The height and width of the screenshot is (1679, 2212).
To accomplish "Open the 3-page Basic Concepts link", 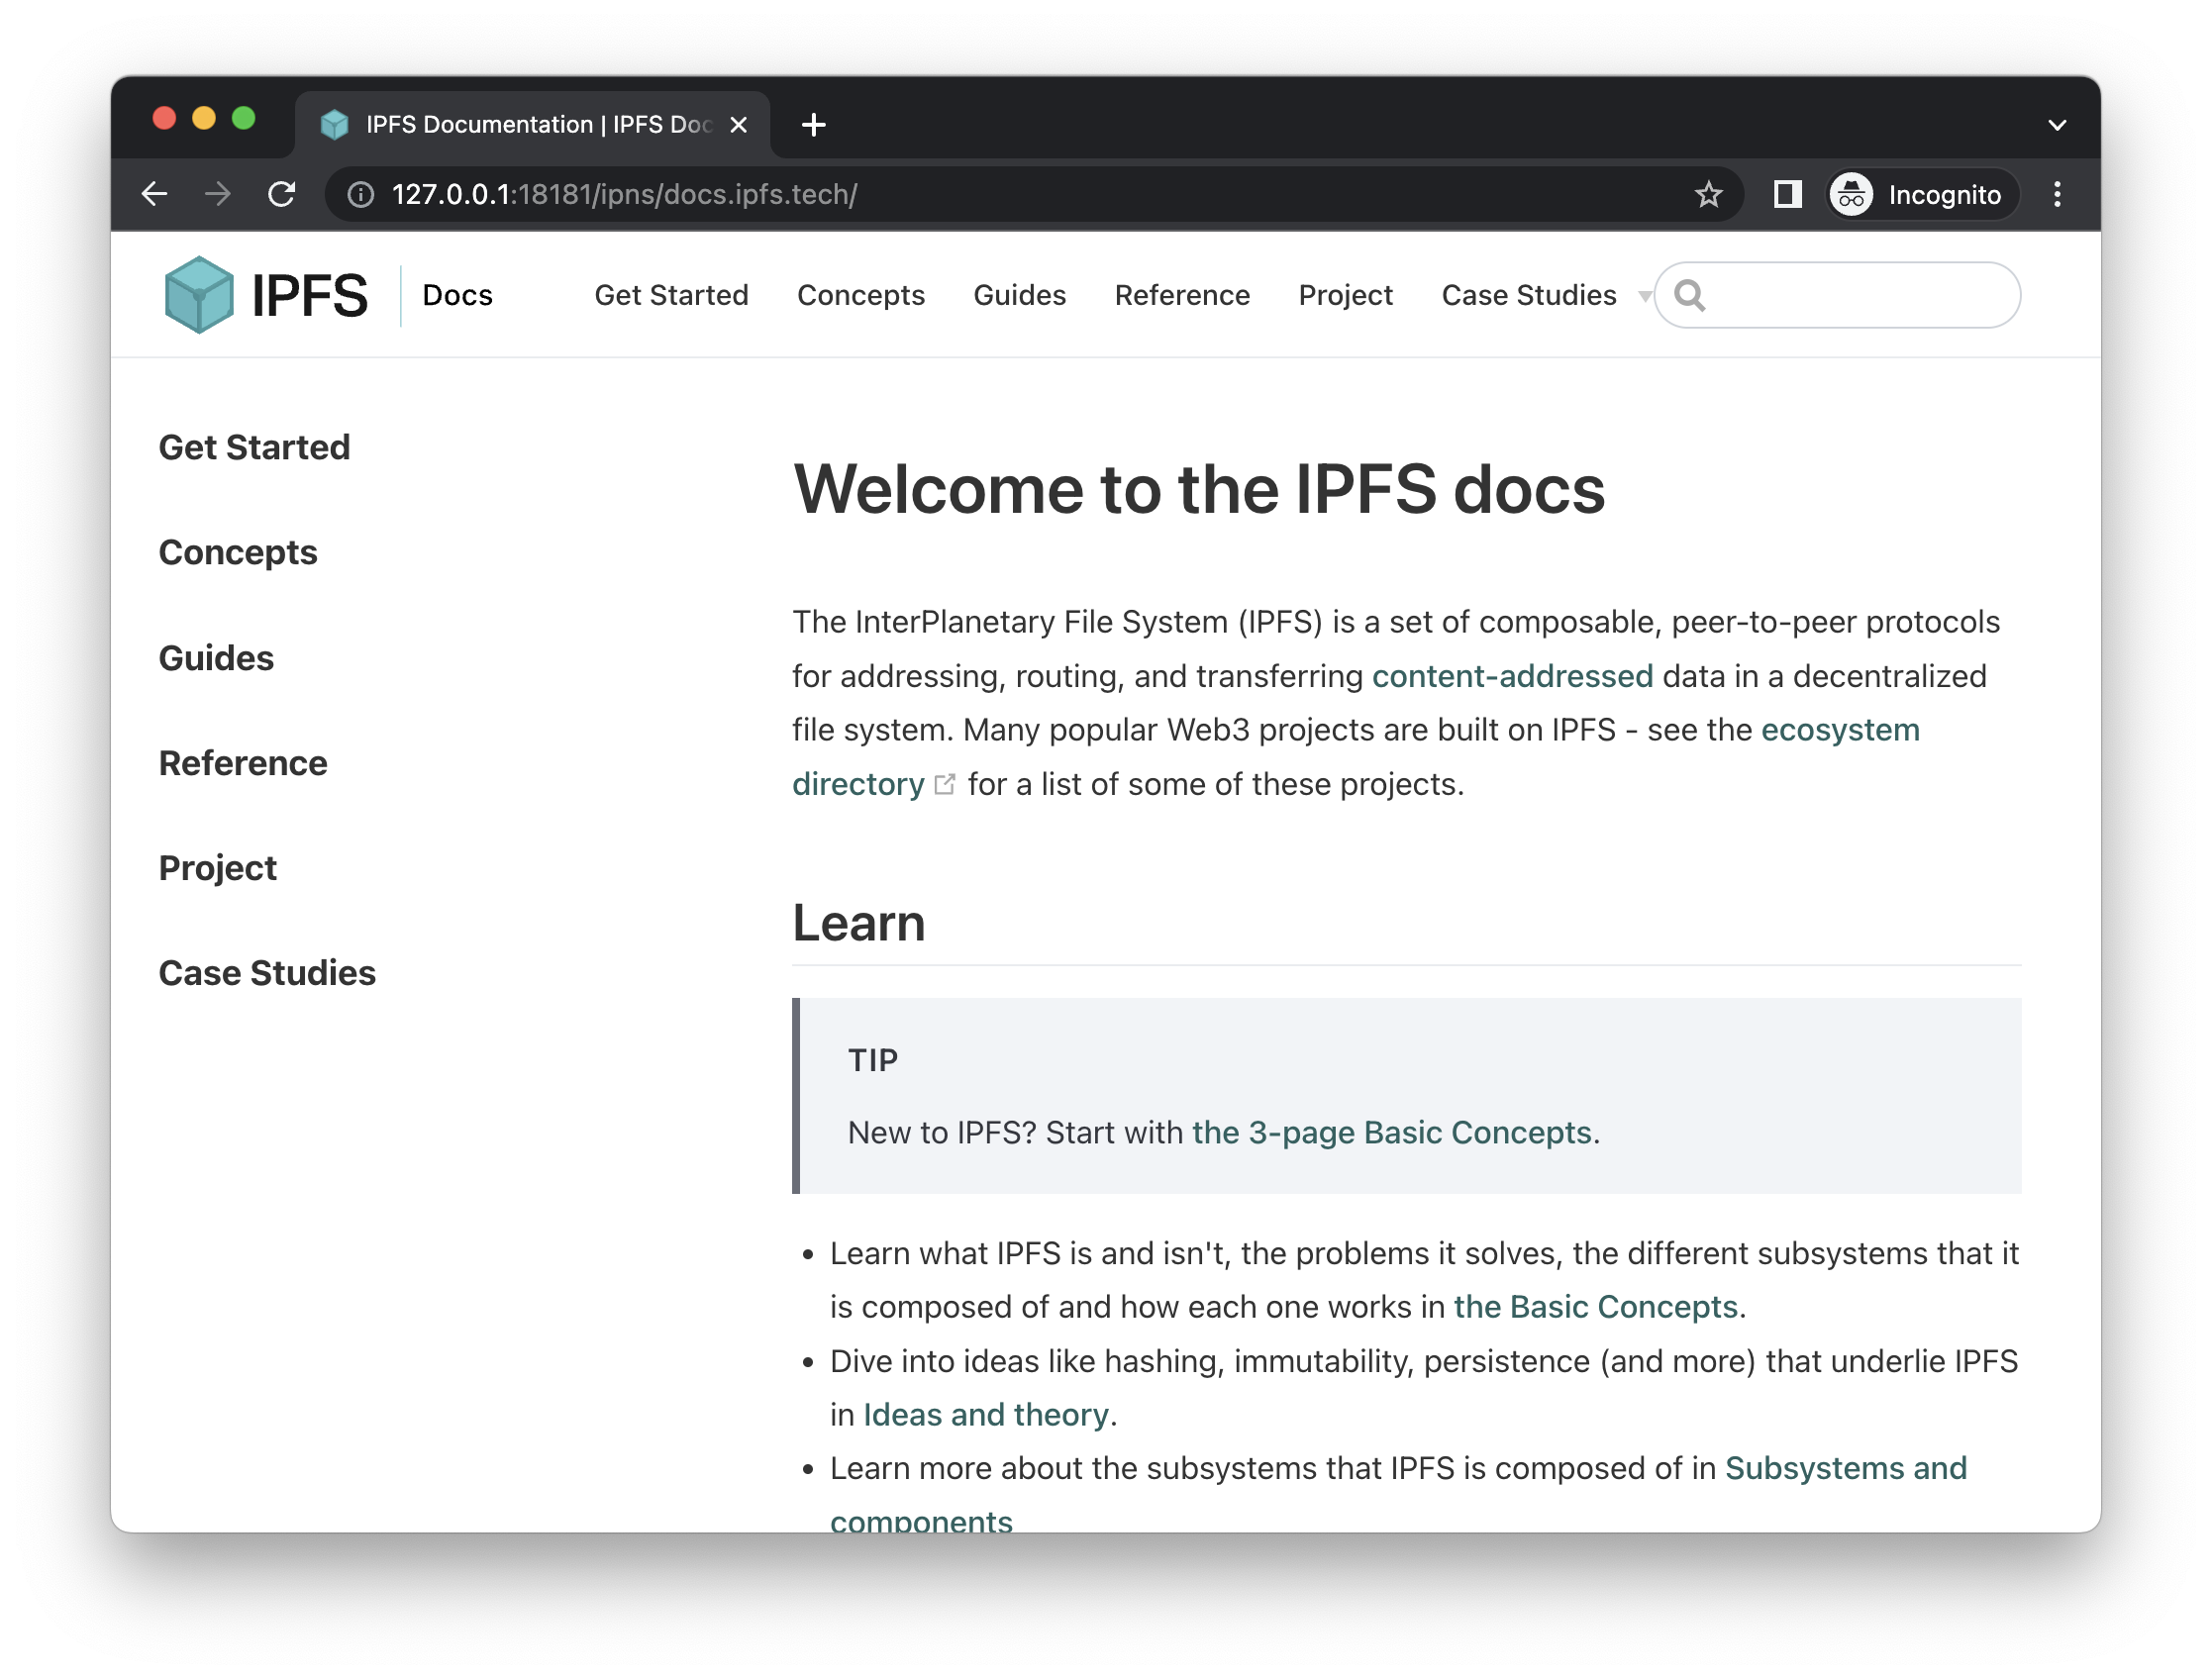I will click(x=1391, y=1132).
